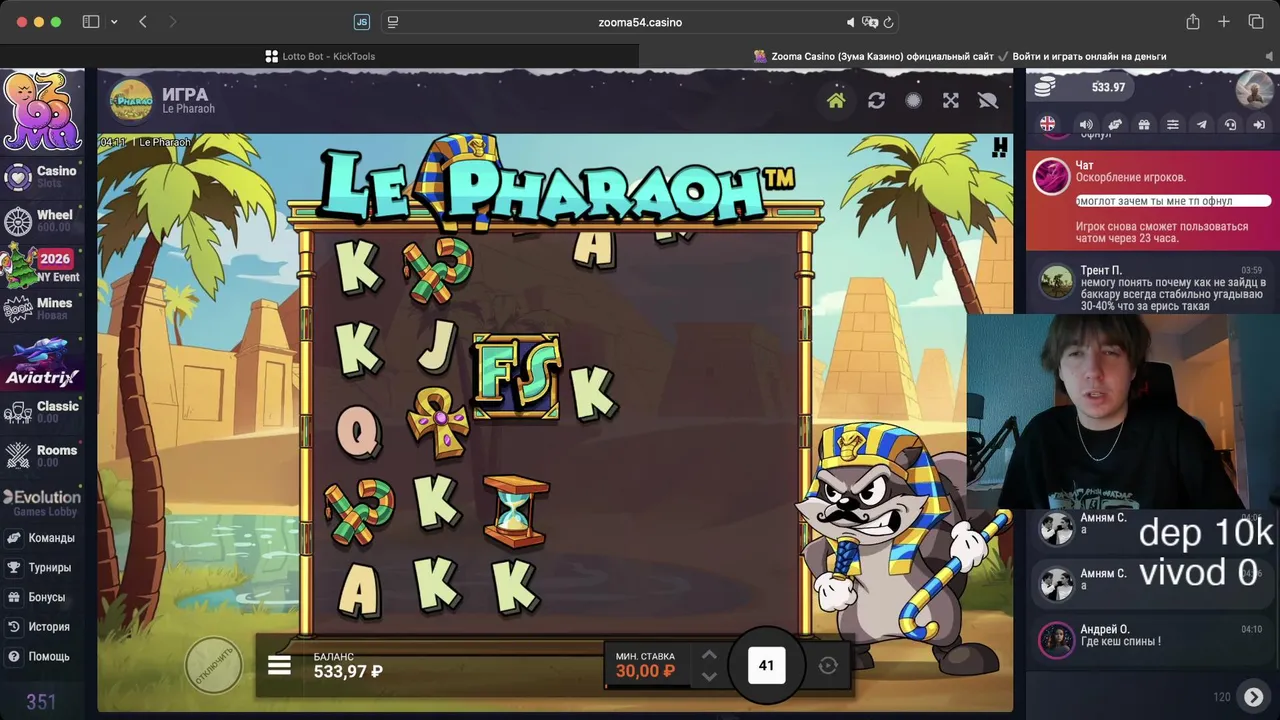1280x720 pixels.
Task: Click the Safari address bar
Action: [639, 22]
